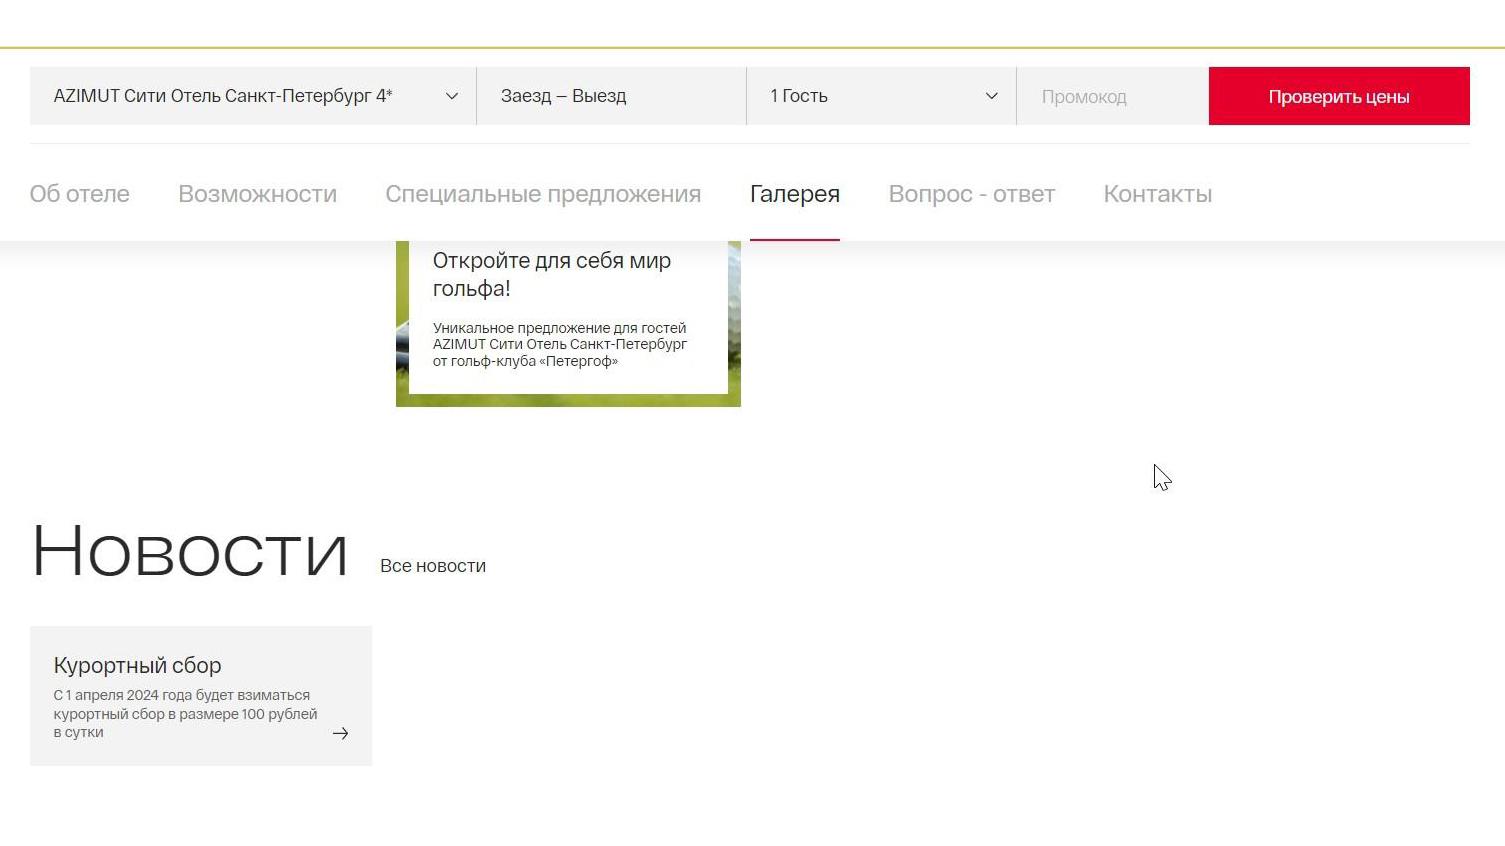Click golf offer description text about Петергоф
The height and width of the screenshot is (846, 1505).
[x=560, y=344]
